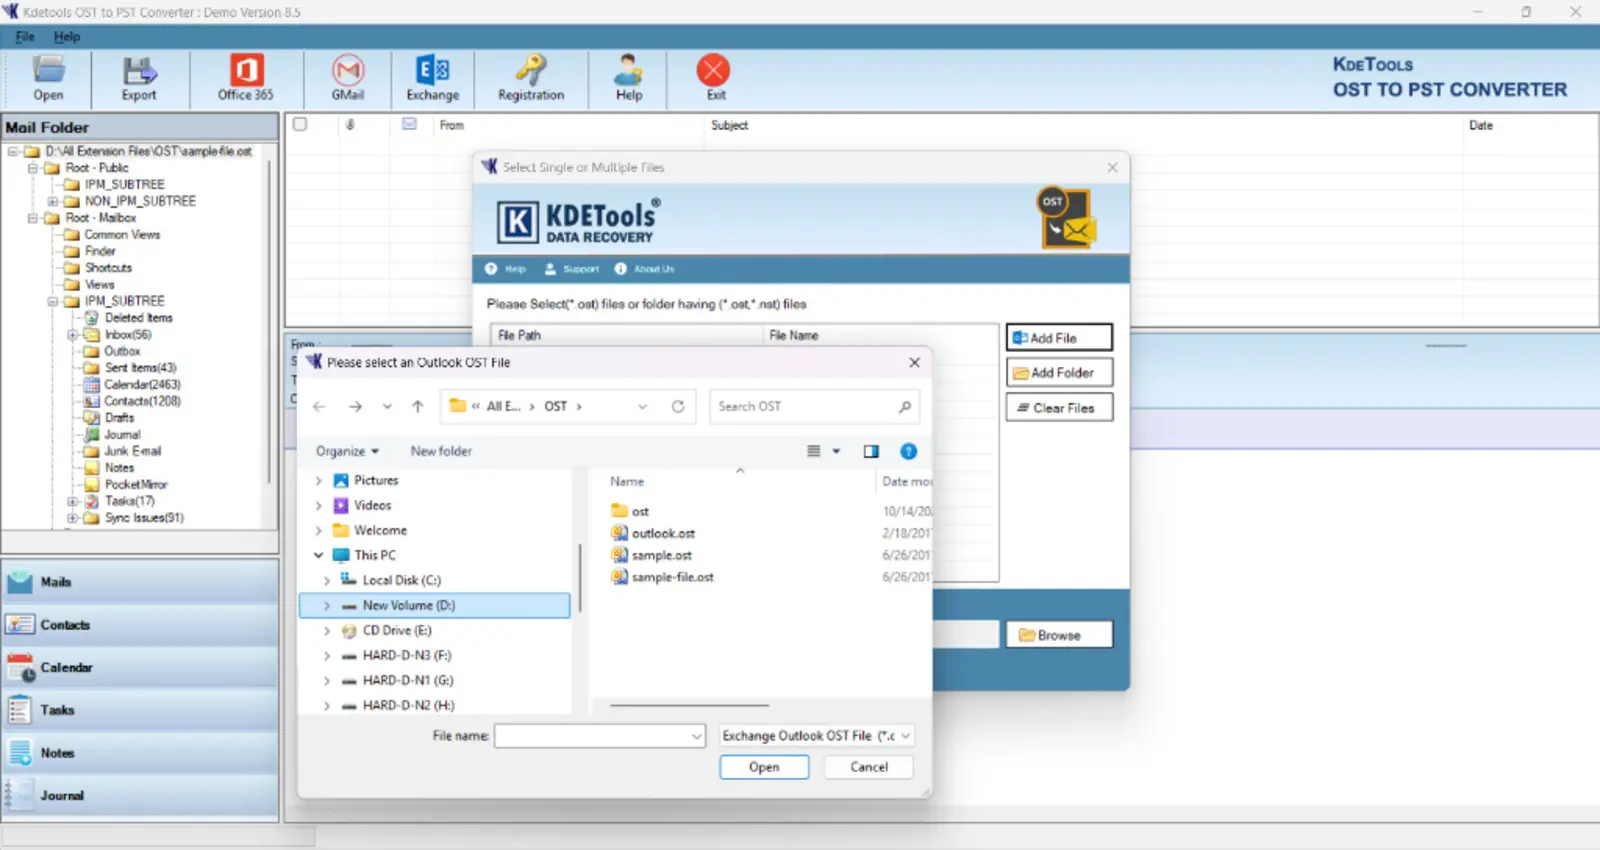Select New Volume (D:) in navigation pane

(434, 606)
